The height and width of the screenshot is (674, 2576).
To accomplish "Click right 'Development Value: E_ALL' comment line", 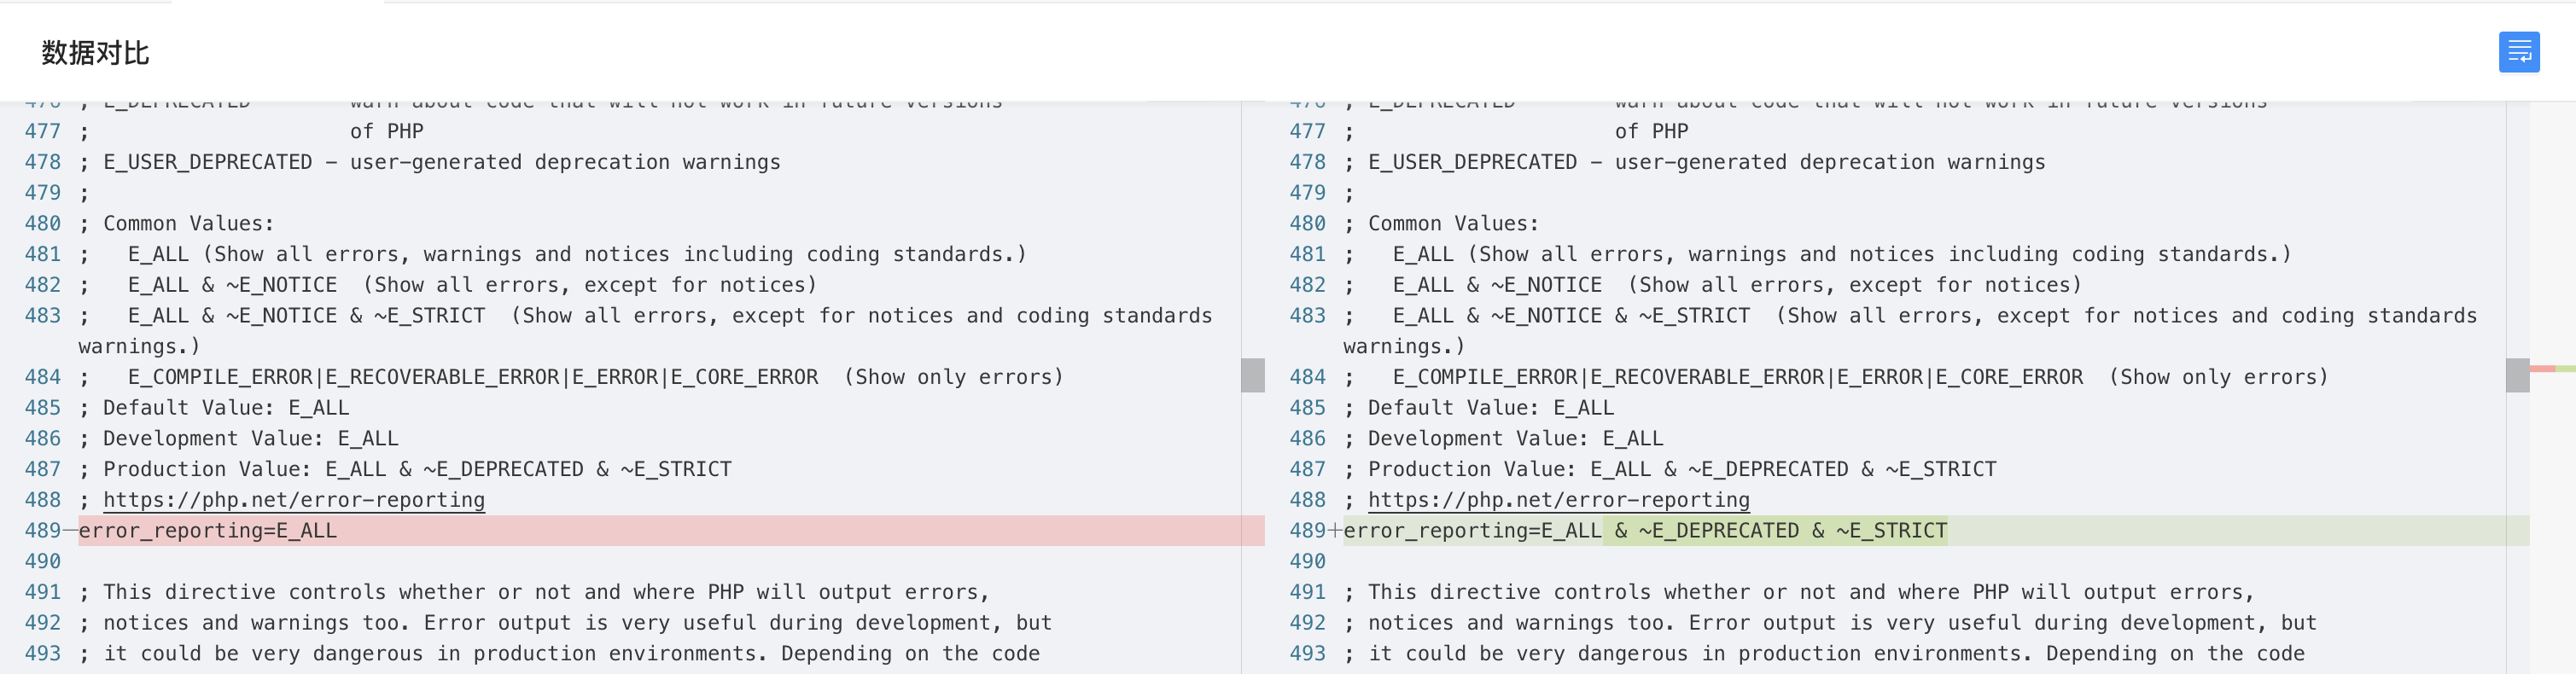I will (1515, 439).
